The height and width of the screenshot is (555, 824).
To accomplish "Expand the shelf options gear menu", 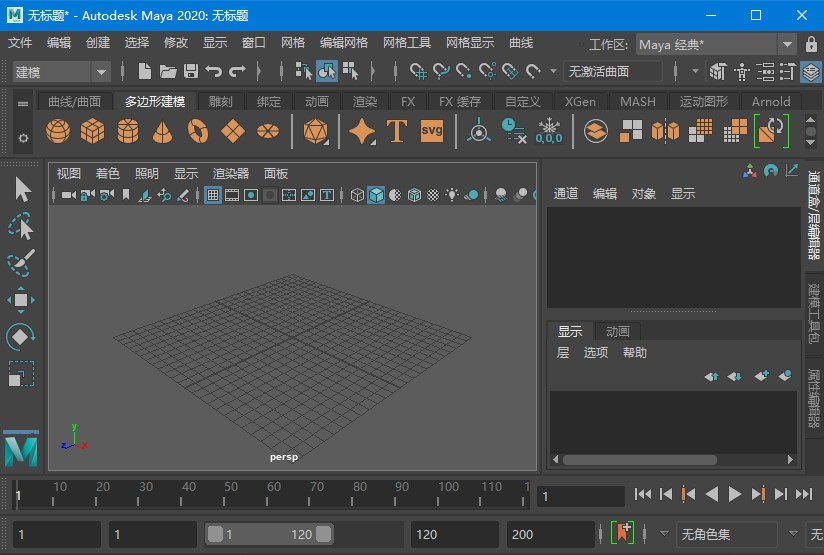I will click(23, 138).
